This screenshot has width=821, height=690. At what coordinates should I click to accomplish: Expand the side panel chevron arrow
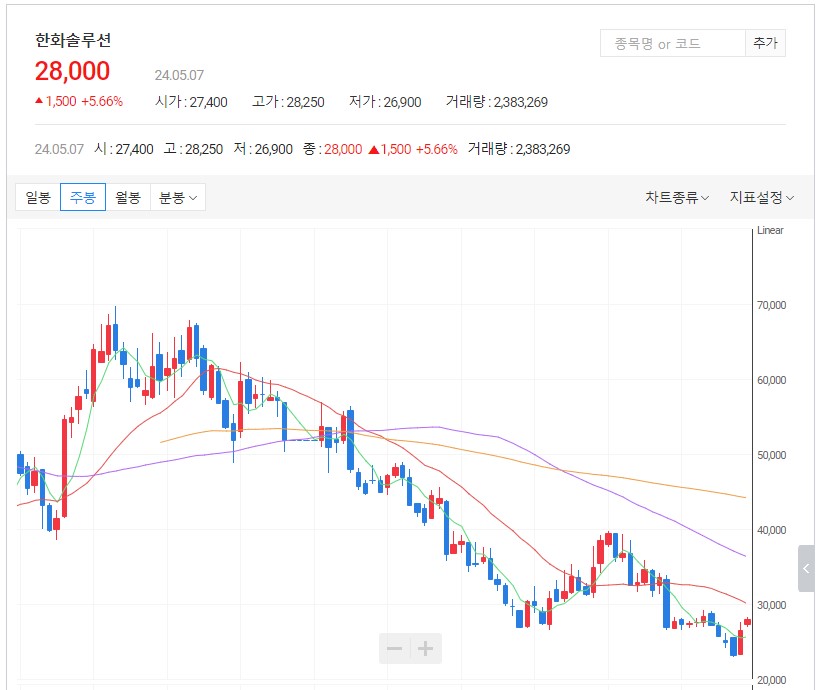point(808,569)
